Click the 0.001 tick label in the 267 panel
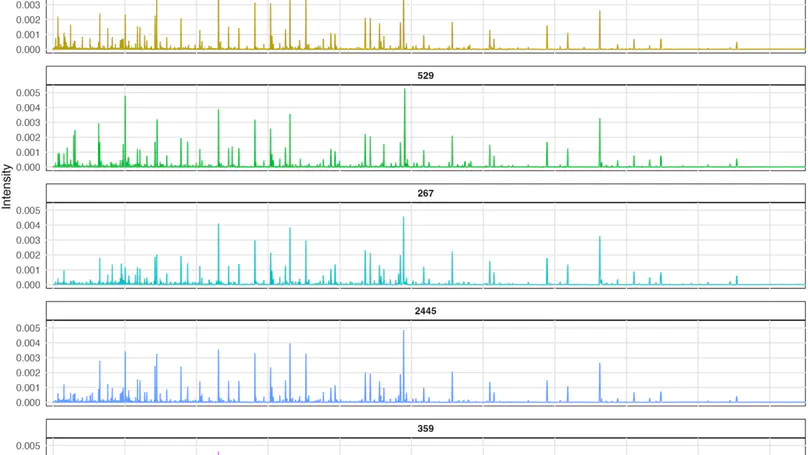 pyautogui.click(x=28, y=271)
